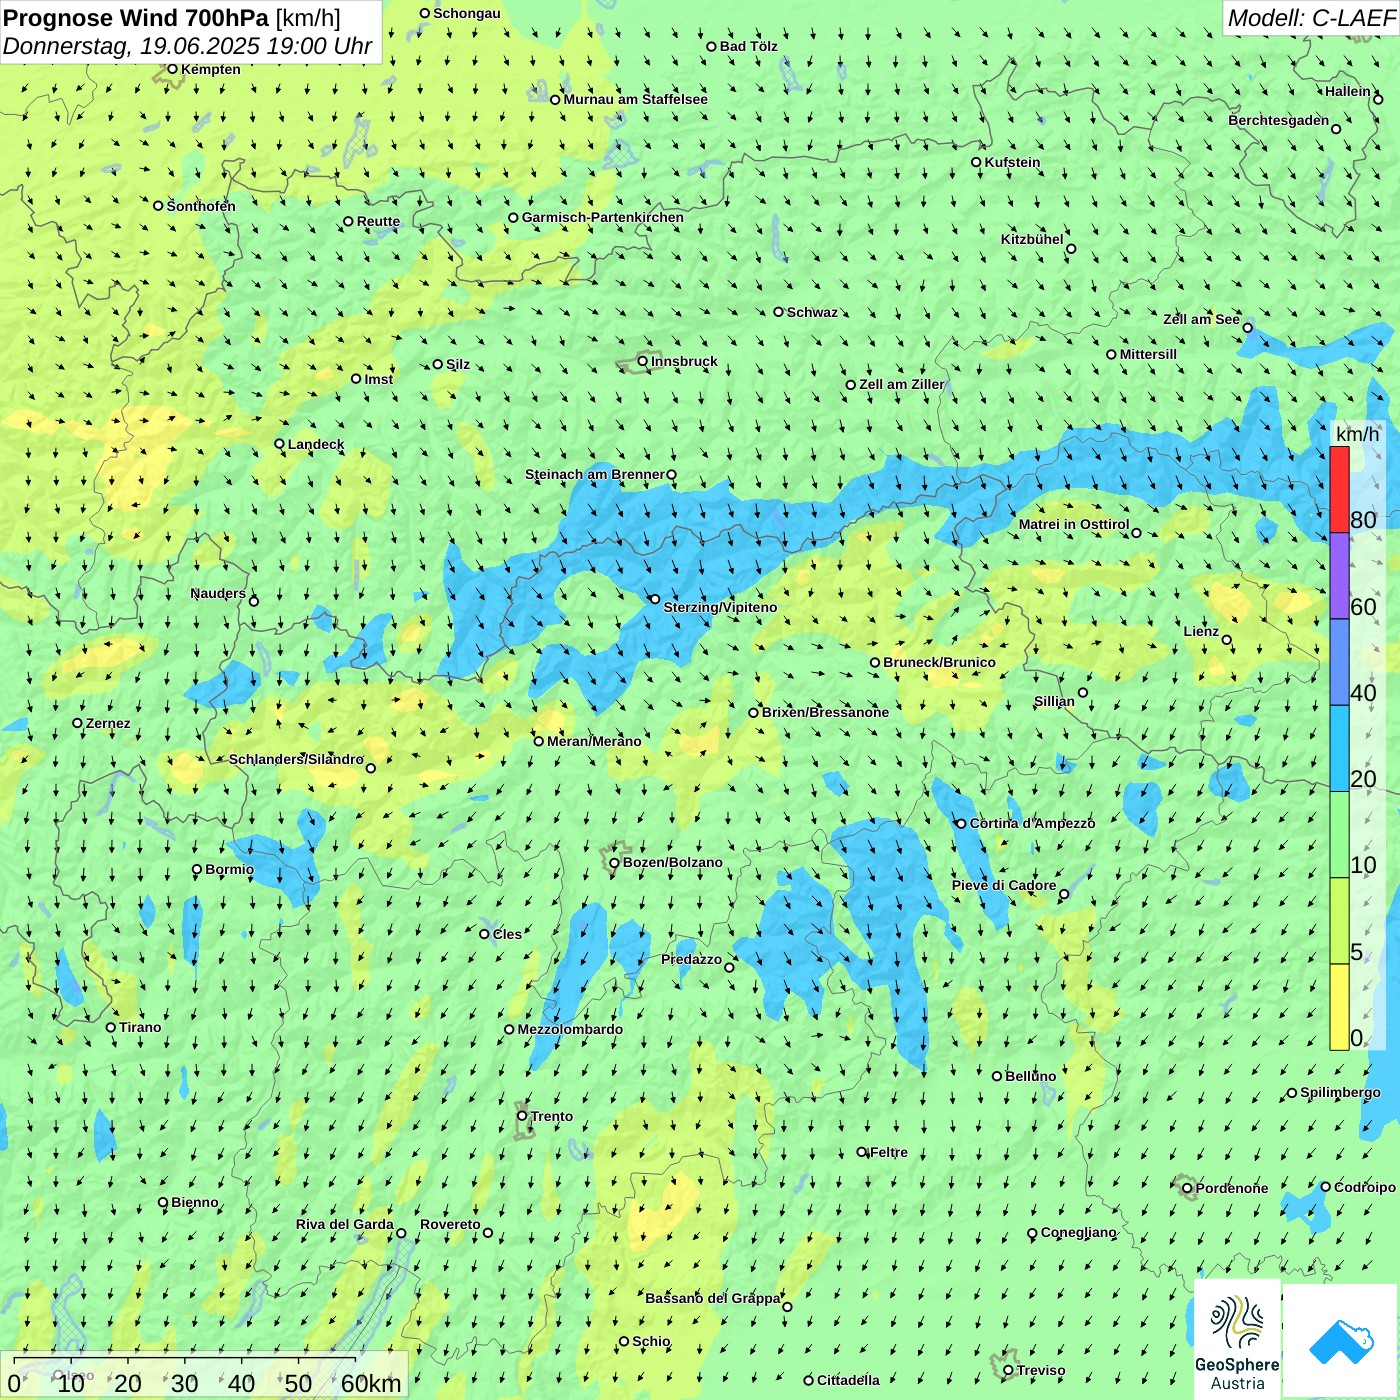The image size is (1400, 1400).
Task: Click the Mezzolombardo label
Action: click(x=570, y=1029)
